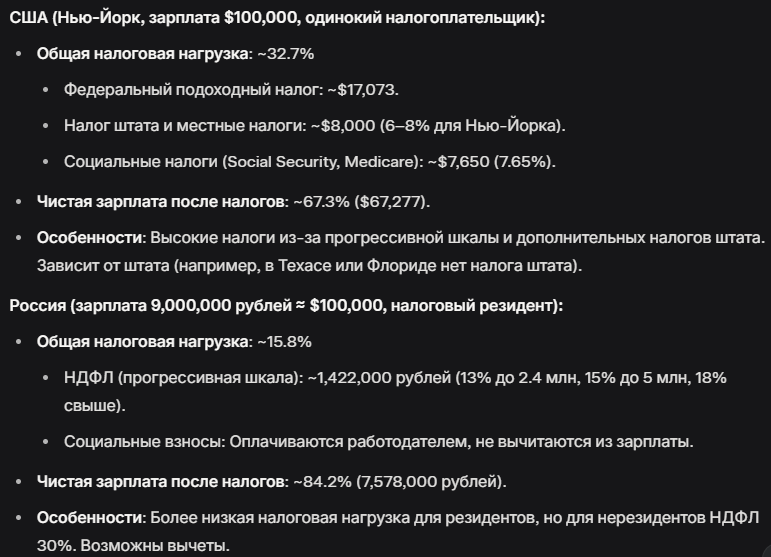Click the ~1,422,000 рублей amount
Viewport: 771px width, 557px height.
coord(379,378)
